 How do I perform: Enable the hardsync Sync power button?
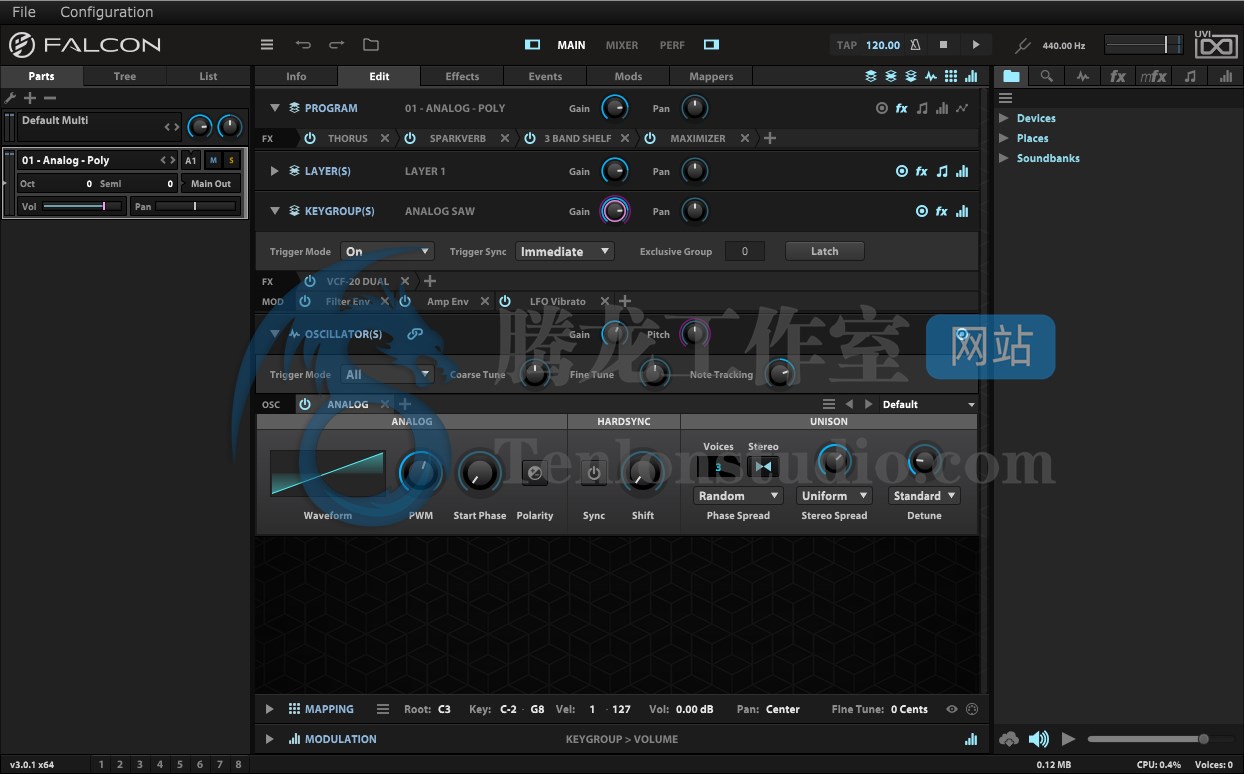594,473
